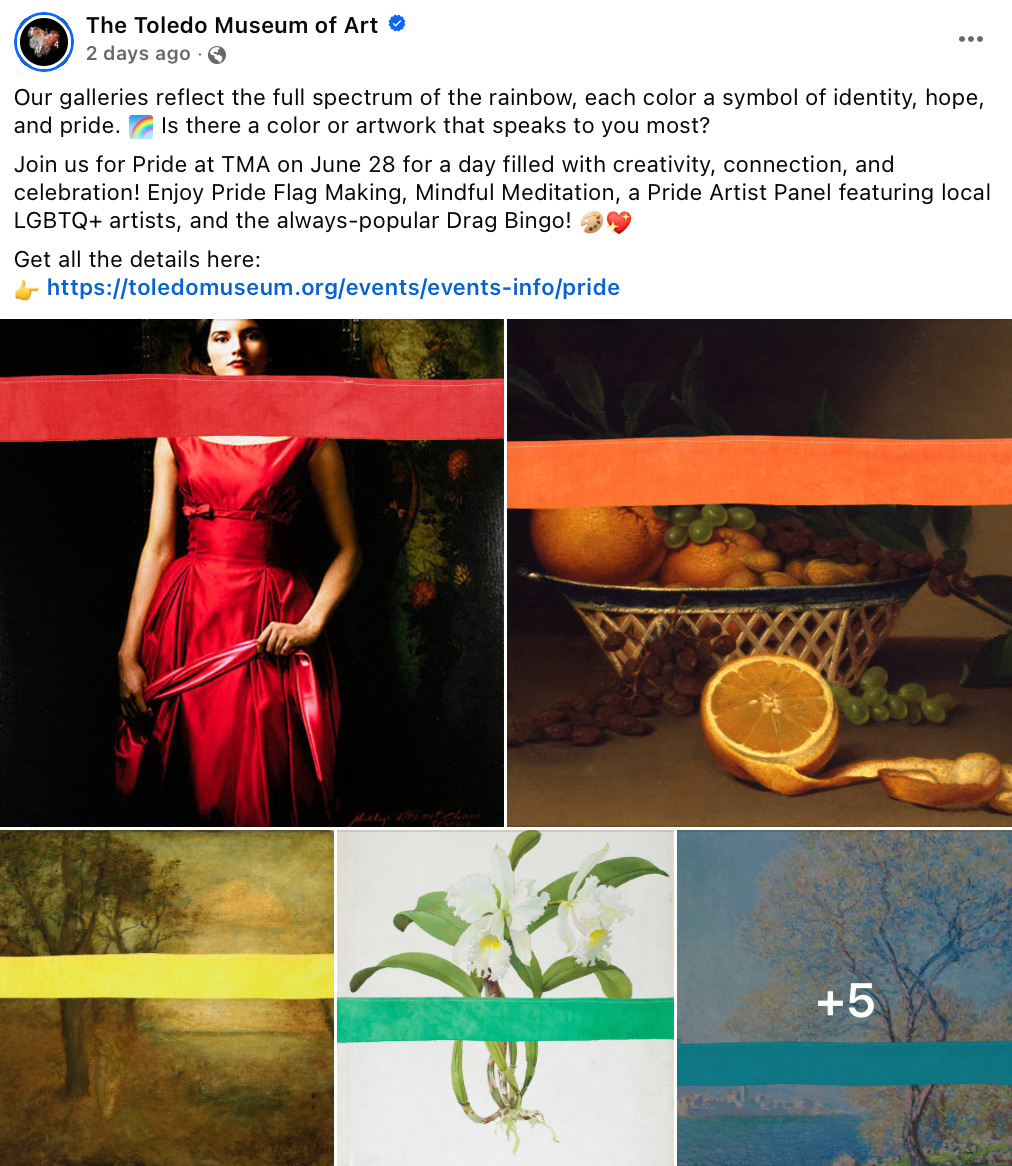The height and width of the screenshot is (1166, 1012).
Task: Click the artist palette emoji after Drag Bingo
Action: point(592,222)
